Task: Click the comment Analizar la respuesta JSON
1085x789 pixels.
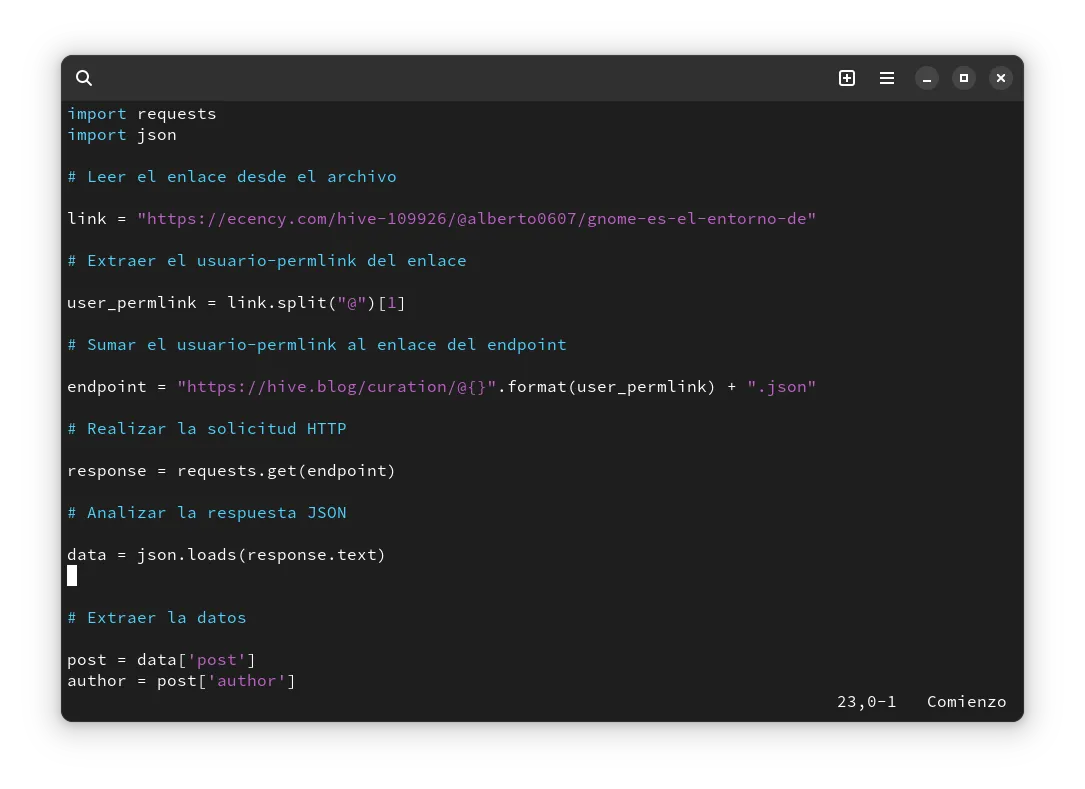Action: [207, 512]
